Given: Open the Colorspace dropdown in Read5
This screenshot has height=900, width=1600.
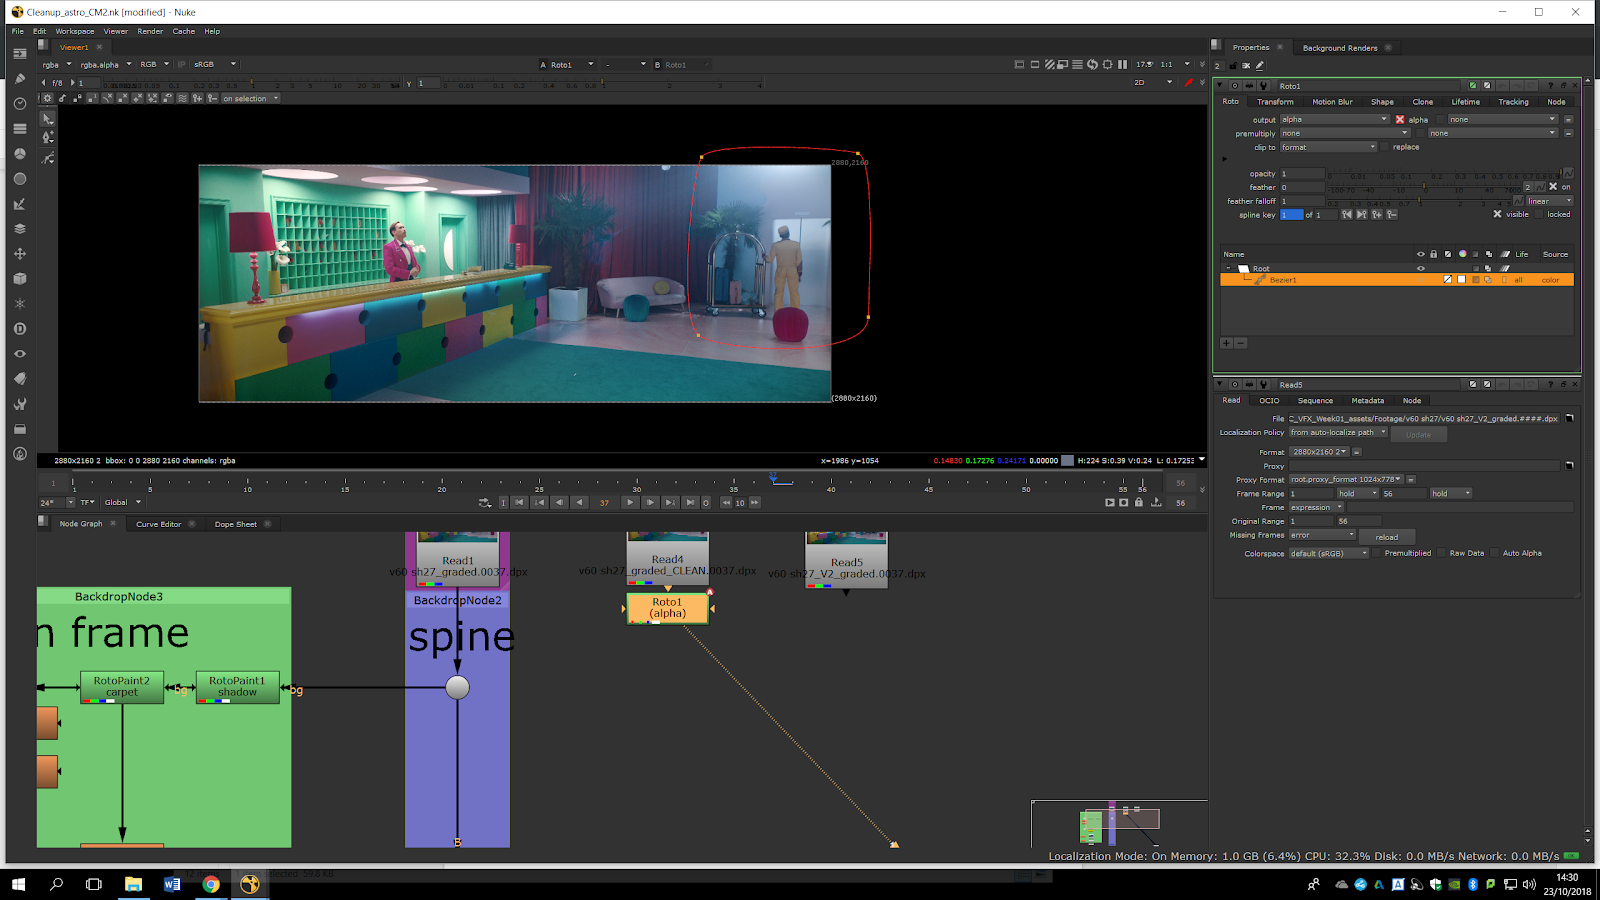Looking at the screenshot, I should (1328, 553).
